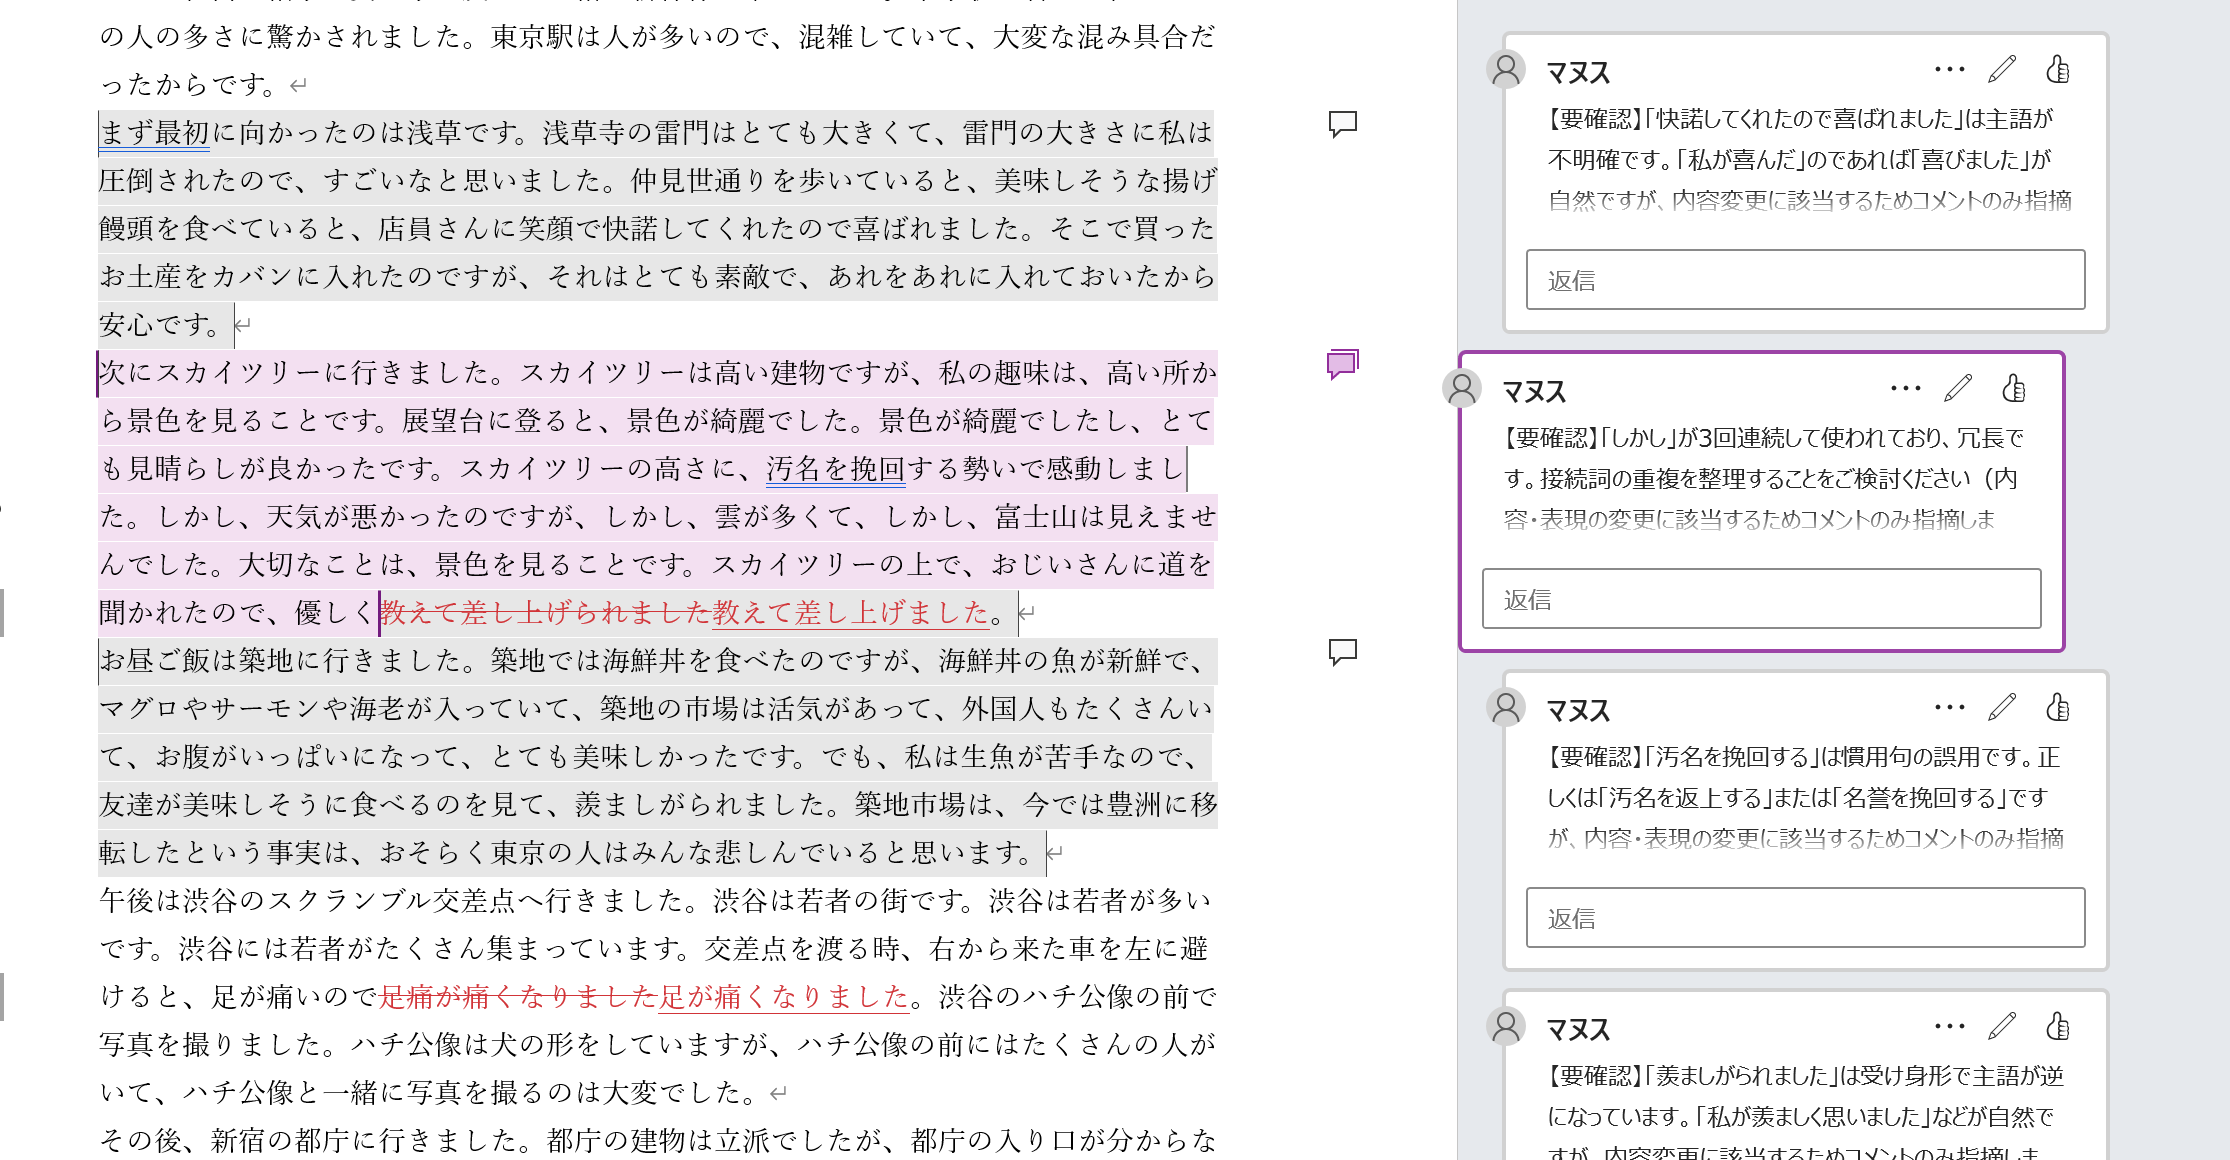This screenshot has height=1160, width=2230.
Task: Edit the highlighted comment about しかし repetition
Action: pyautogui.click(x=1958, y=389)
